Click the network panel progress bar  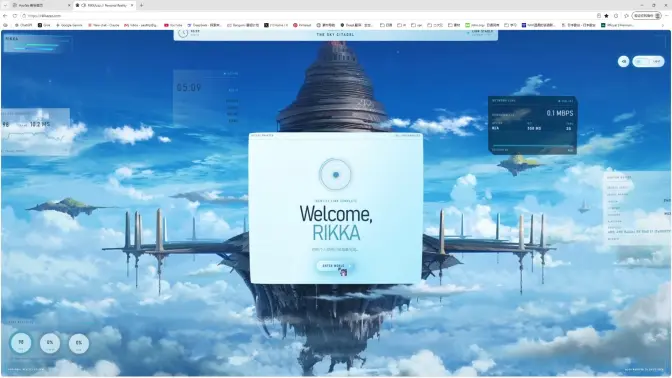pos(532,146)
